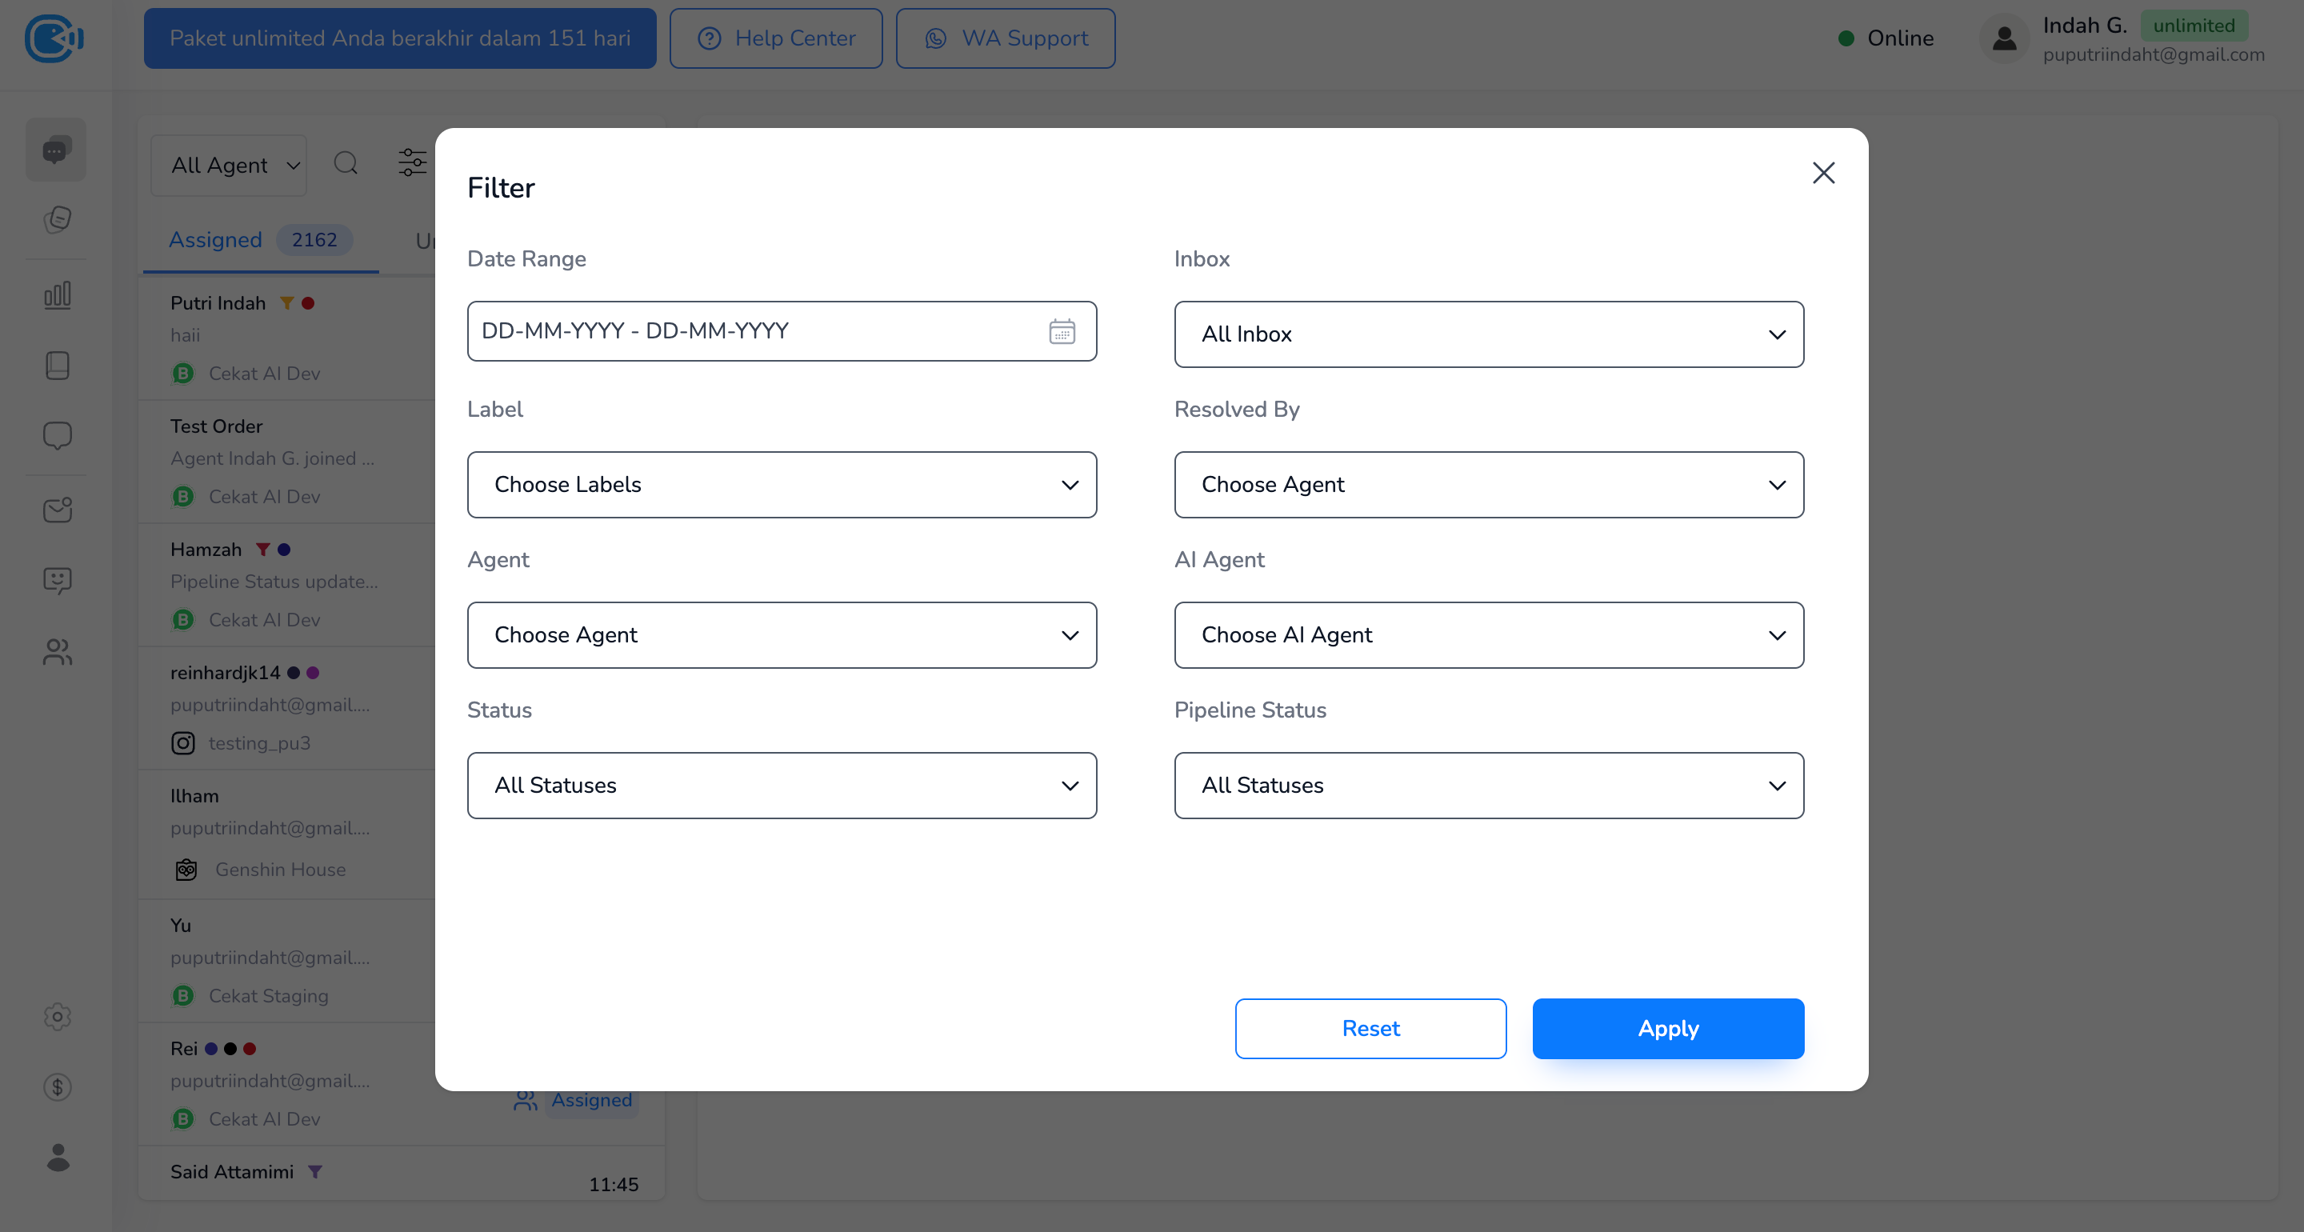Open the analytics bar chart sidebar icon
2304x1232 pixels.
click(x=57, y=295)
